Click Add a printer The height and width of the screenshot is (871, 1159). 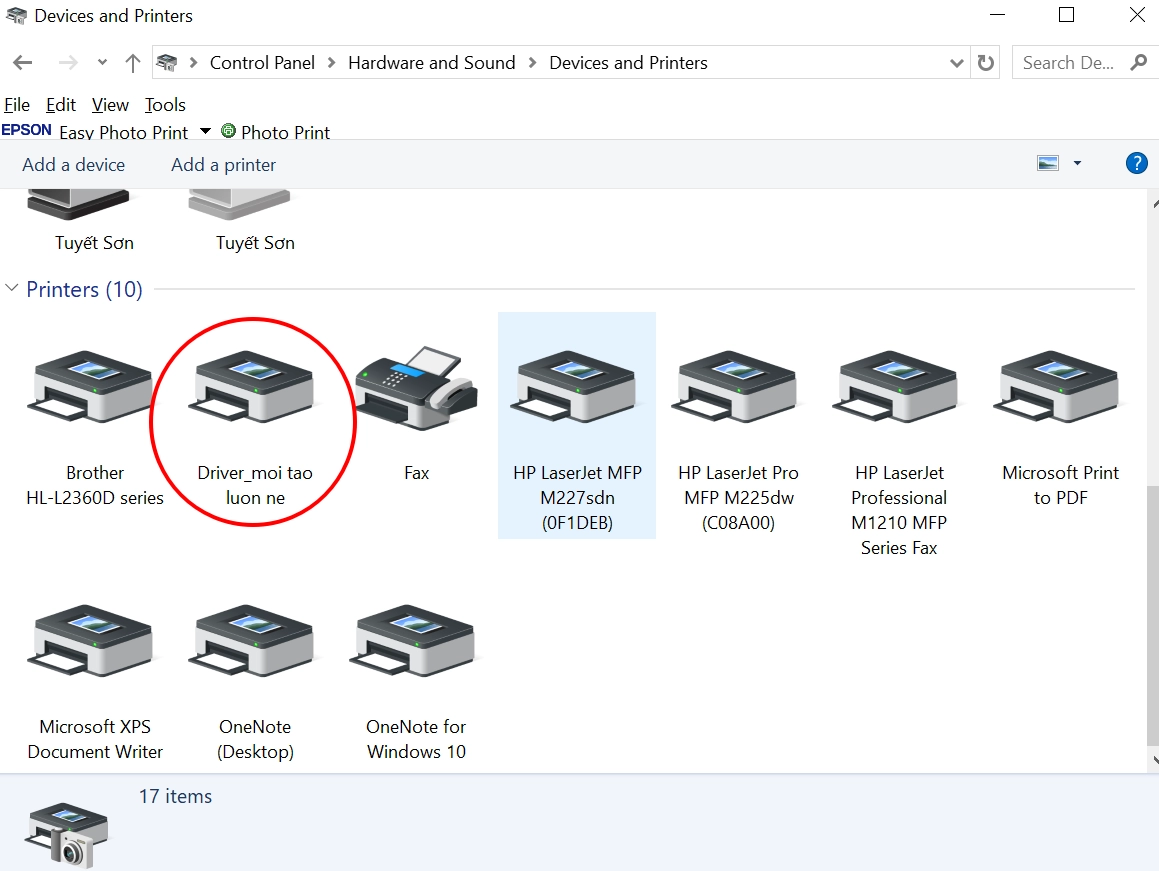[223, 165]
